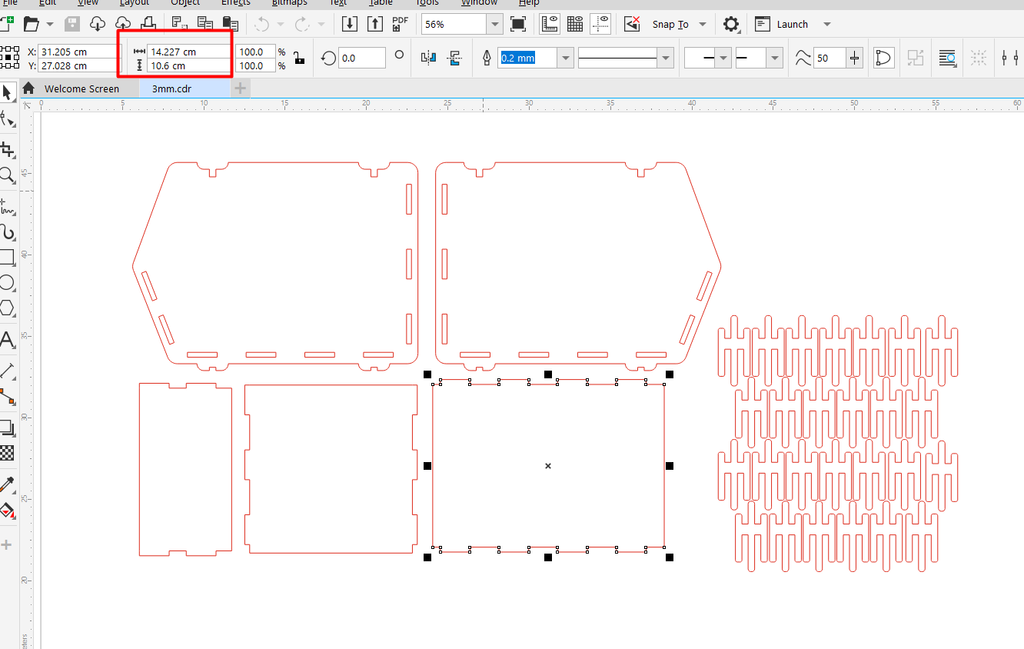Select object origin anchor grid

point(10,57)
